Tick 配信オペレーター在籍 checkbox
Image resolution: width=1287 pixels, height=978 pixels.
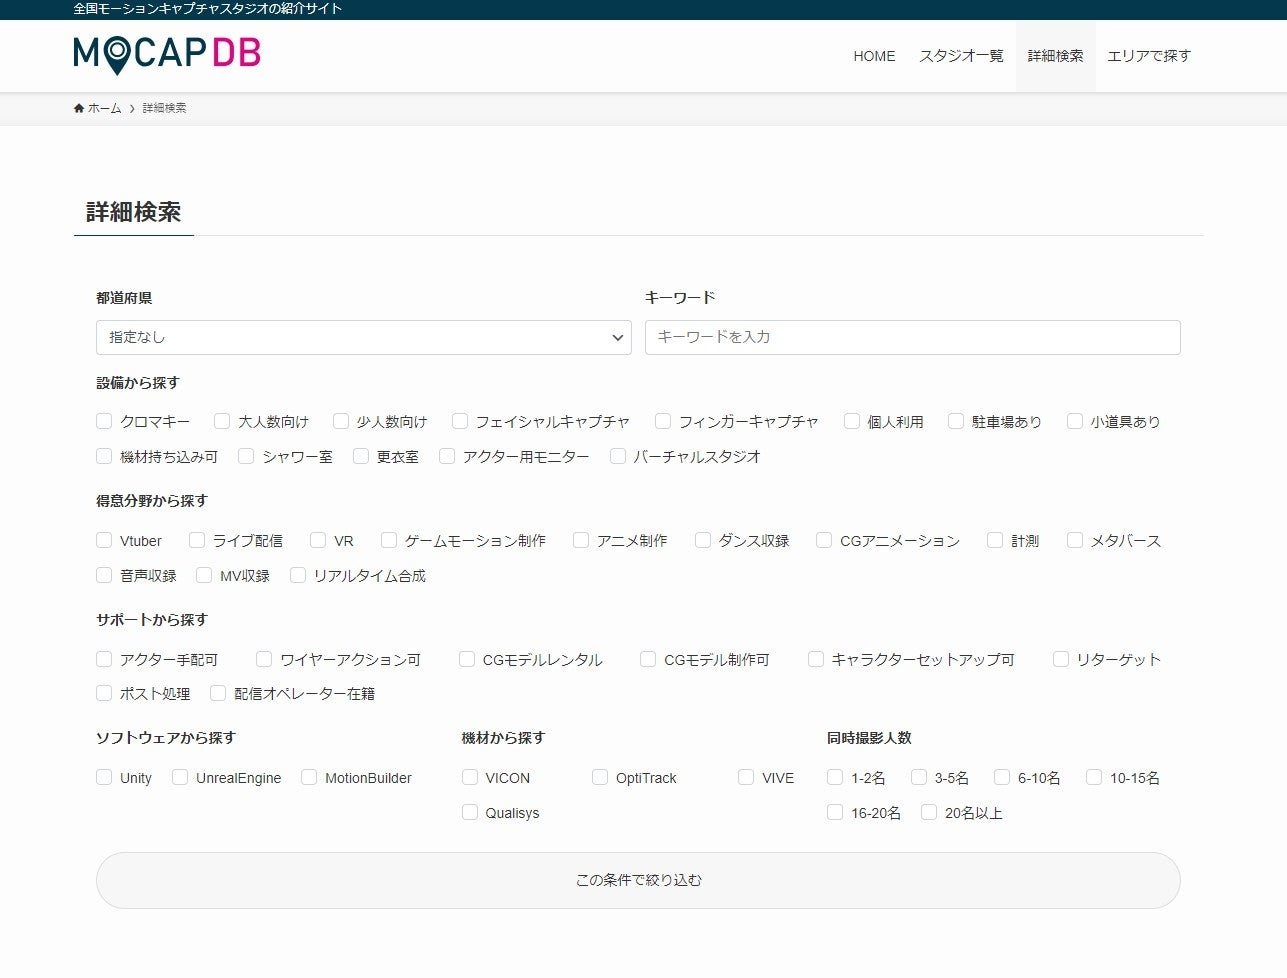click(218, 693)
